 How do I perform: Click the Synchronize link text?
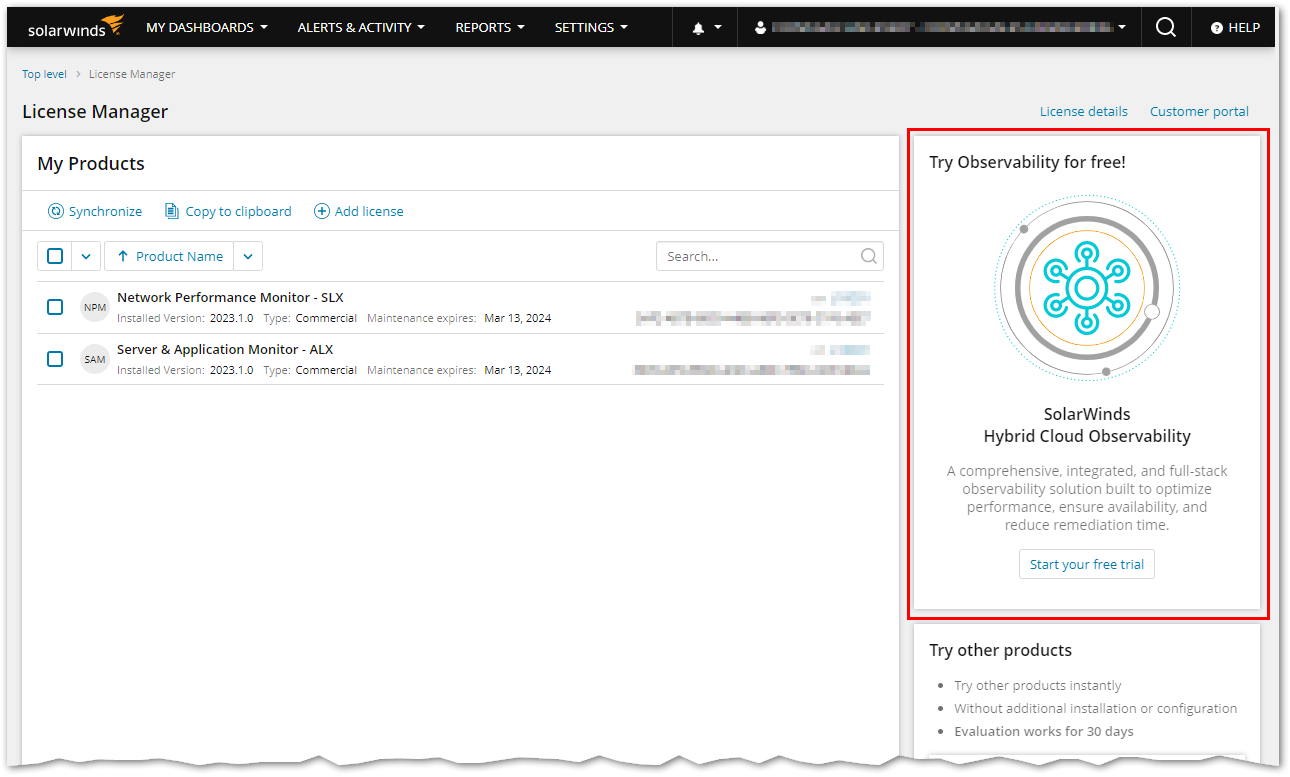[x=105, y=211]
